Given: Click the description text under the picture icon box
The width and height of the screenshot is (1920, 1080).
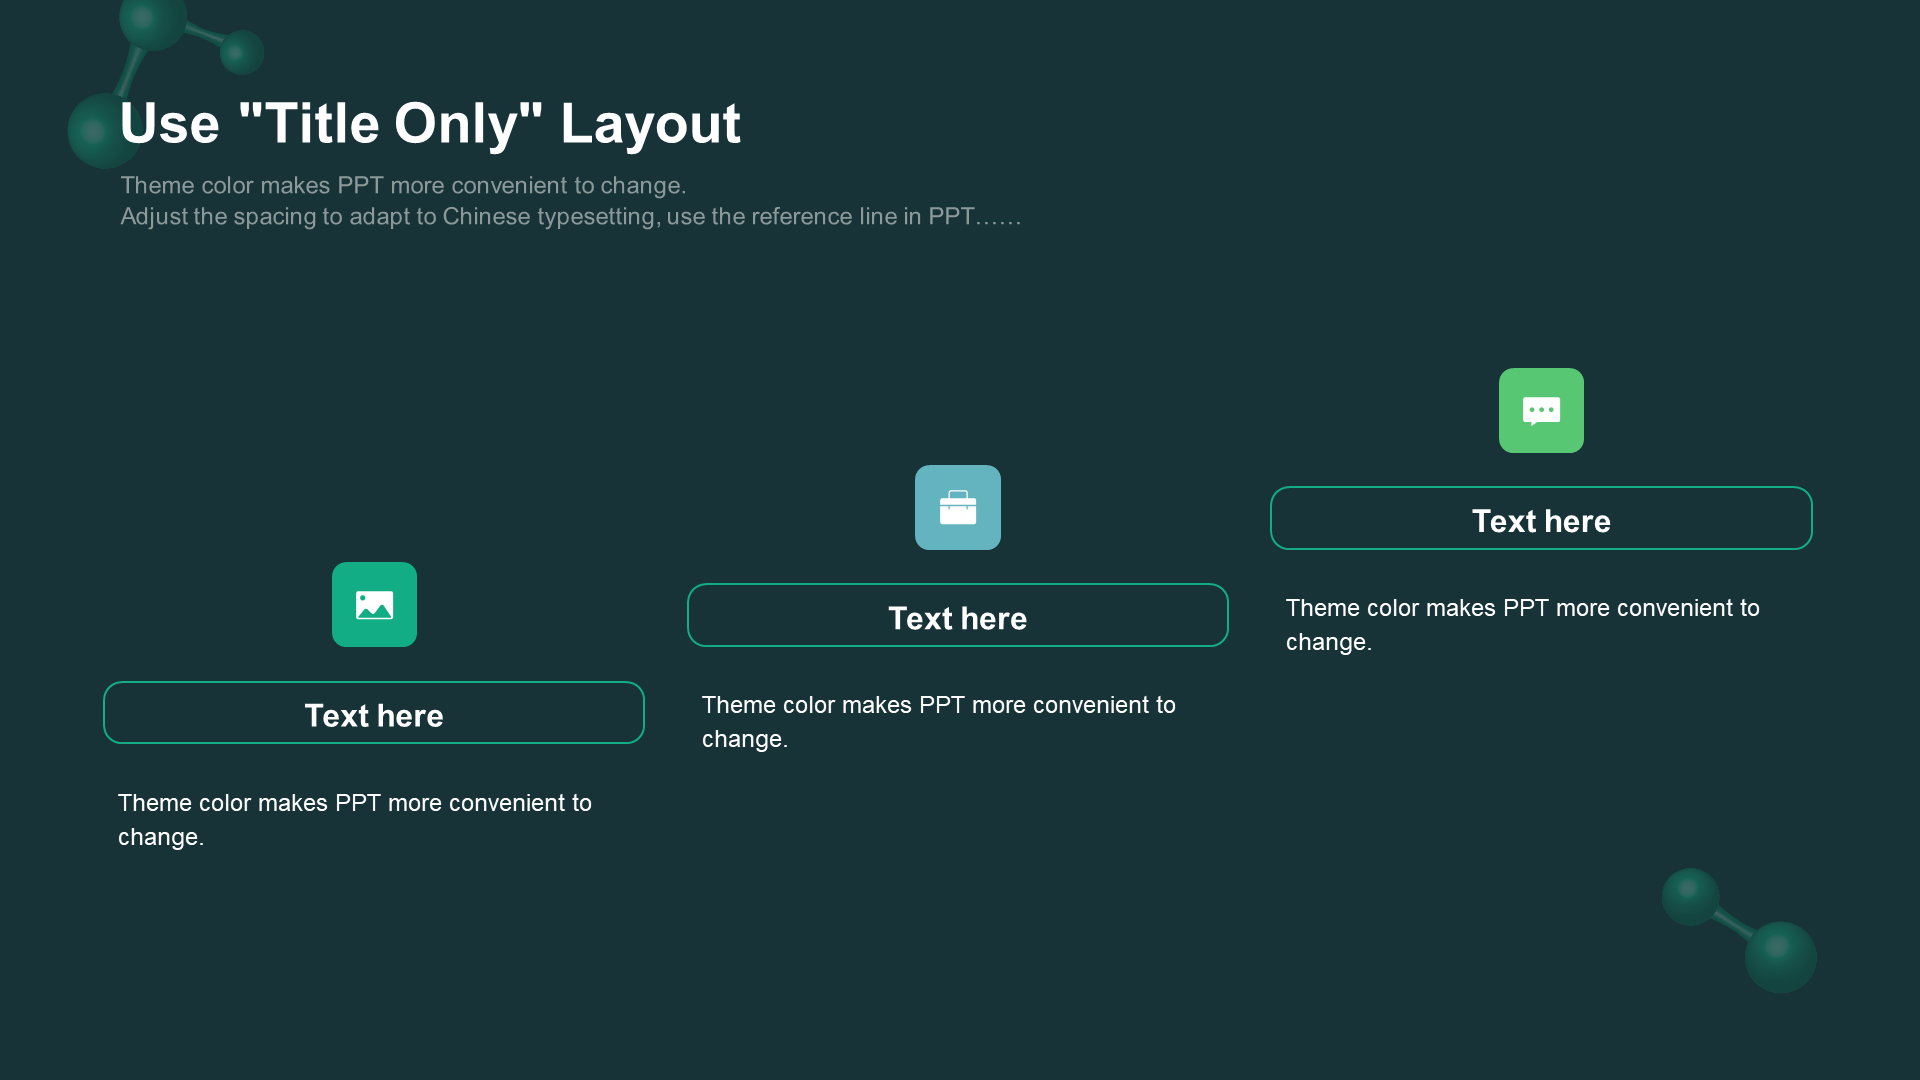Looking at the screenshot, I should (355, 820).
